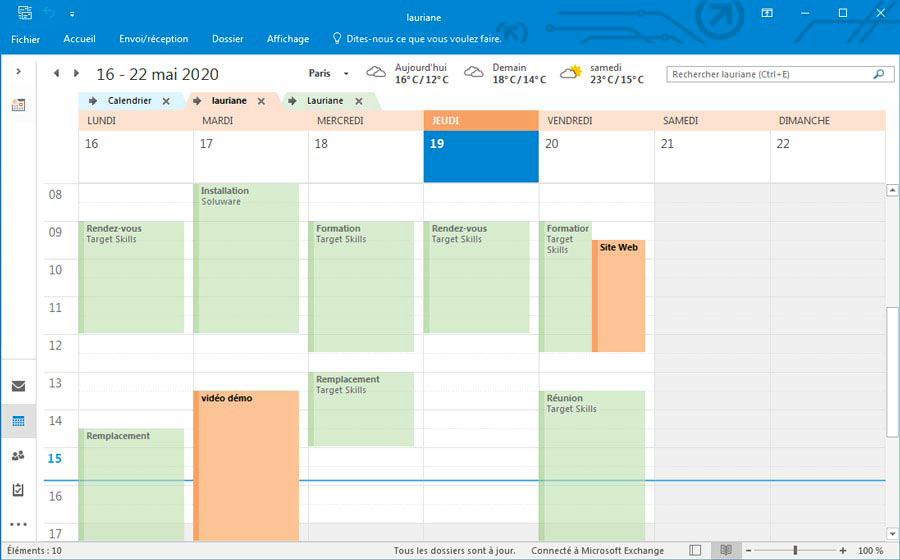Open the Affichage ribbon tab
Screen dimensions: 900x560
(x=288, y=39)
